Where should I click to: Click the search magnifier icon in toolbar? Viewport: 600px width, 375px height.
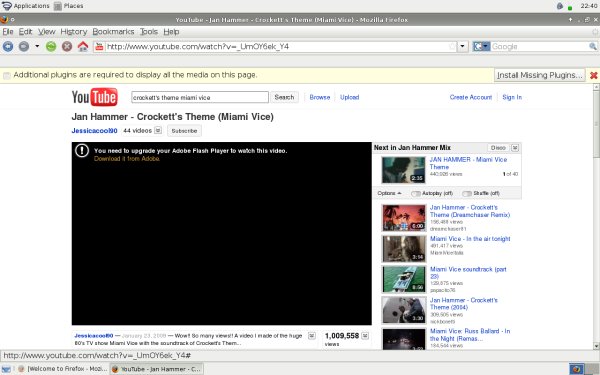point(593,47)
